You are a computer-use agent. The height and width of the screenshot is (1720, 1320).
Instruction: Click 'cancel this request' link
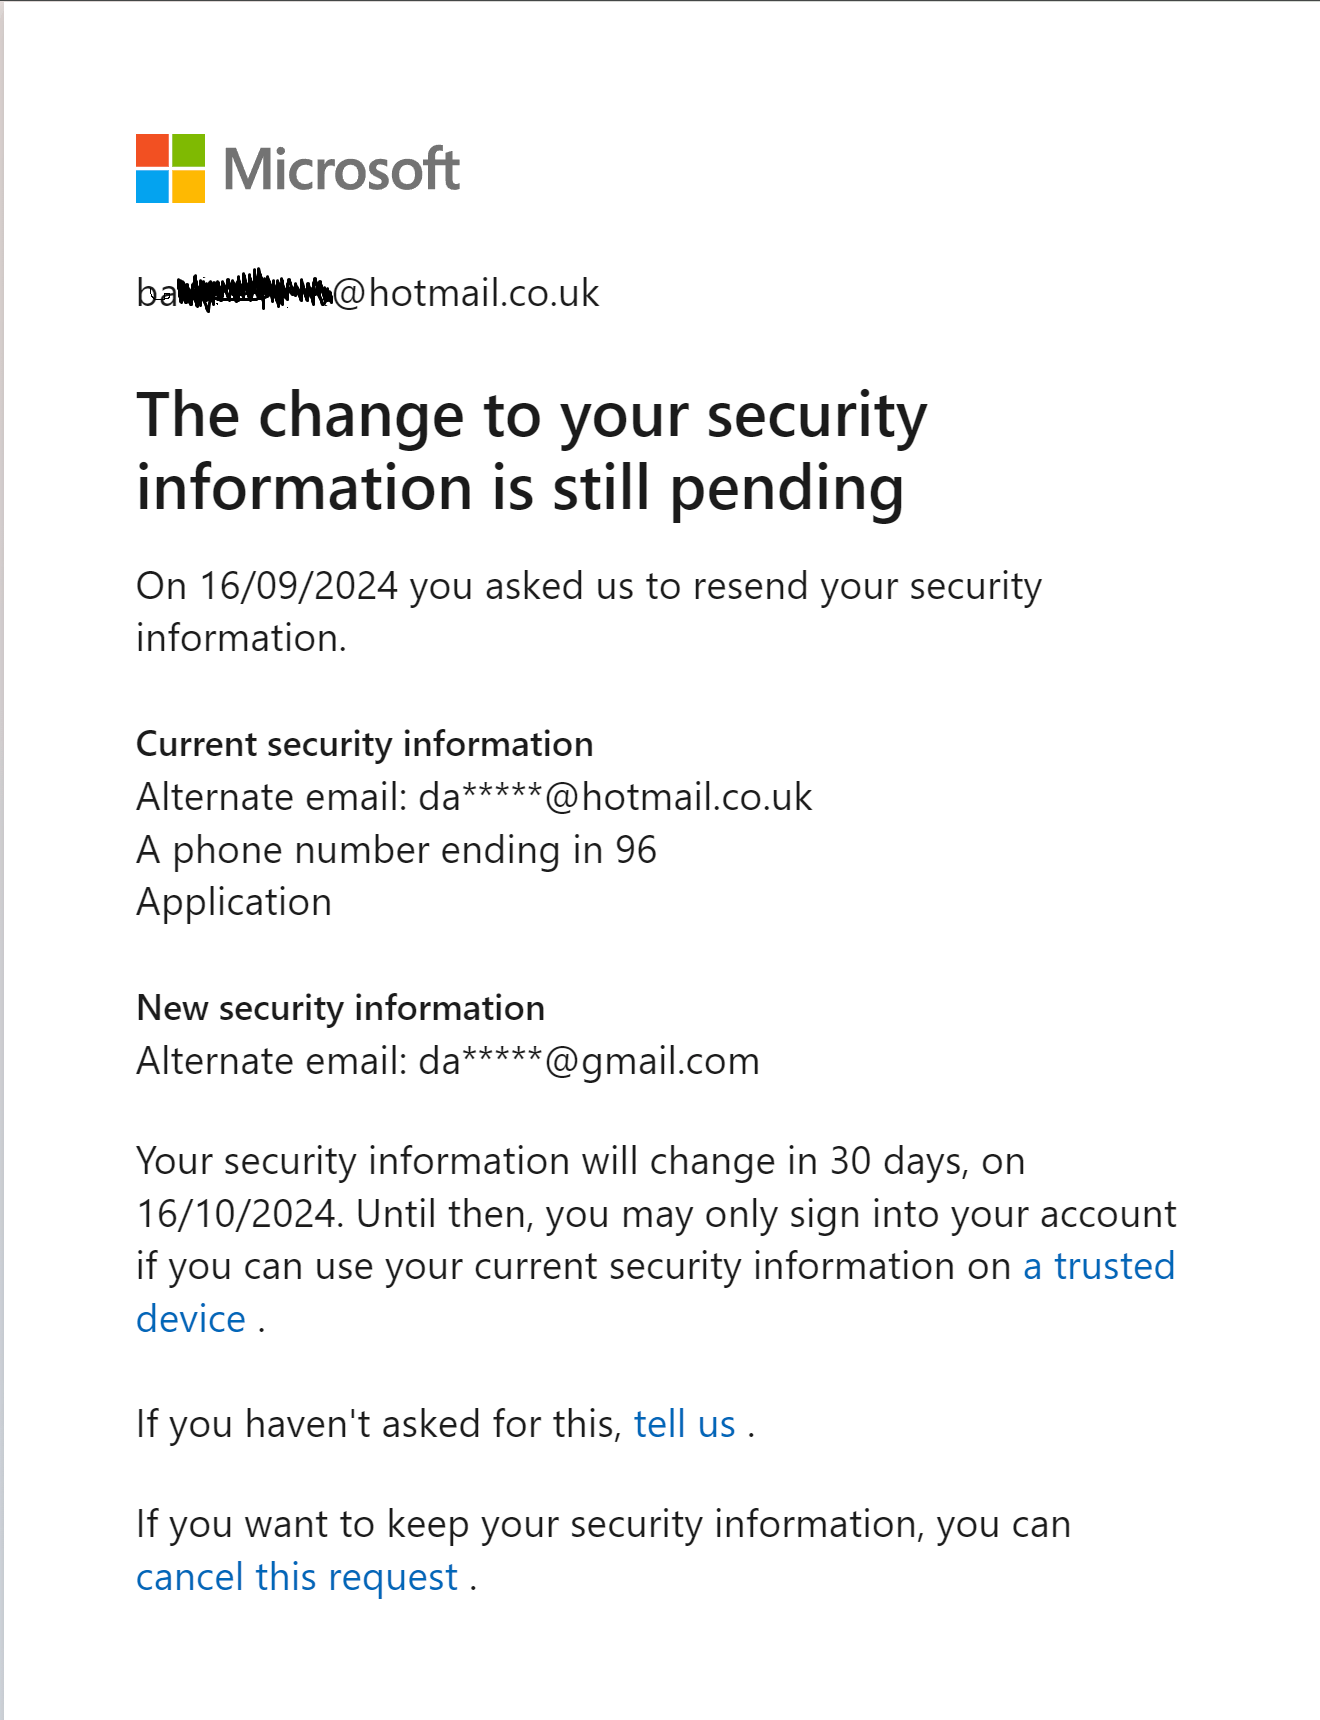(x=297, y=1577)
